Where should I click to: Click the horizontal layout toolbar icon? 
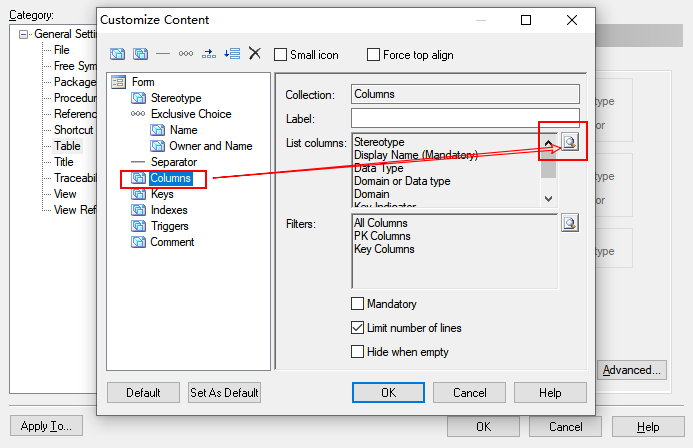click(x=209, y=54)
